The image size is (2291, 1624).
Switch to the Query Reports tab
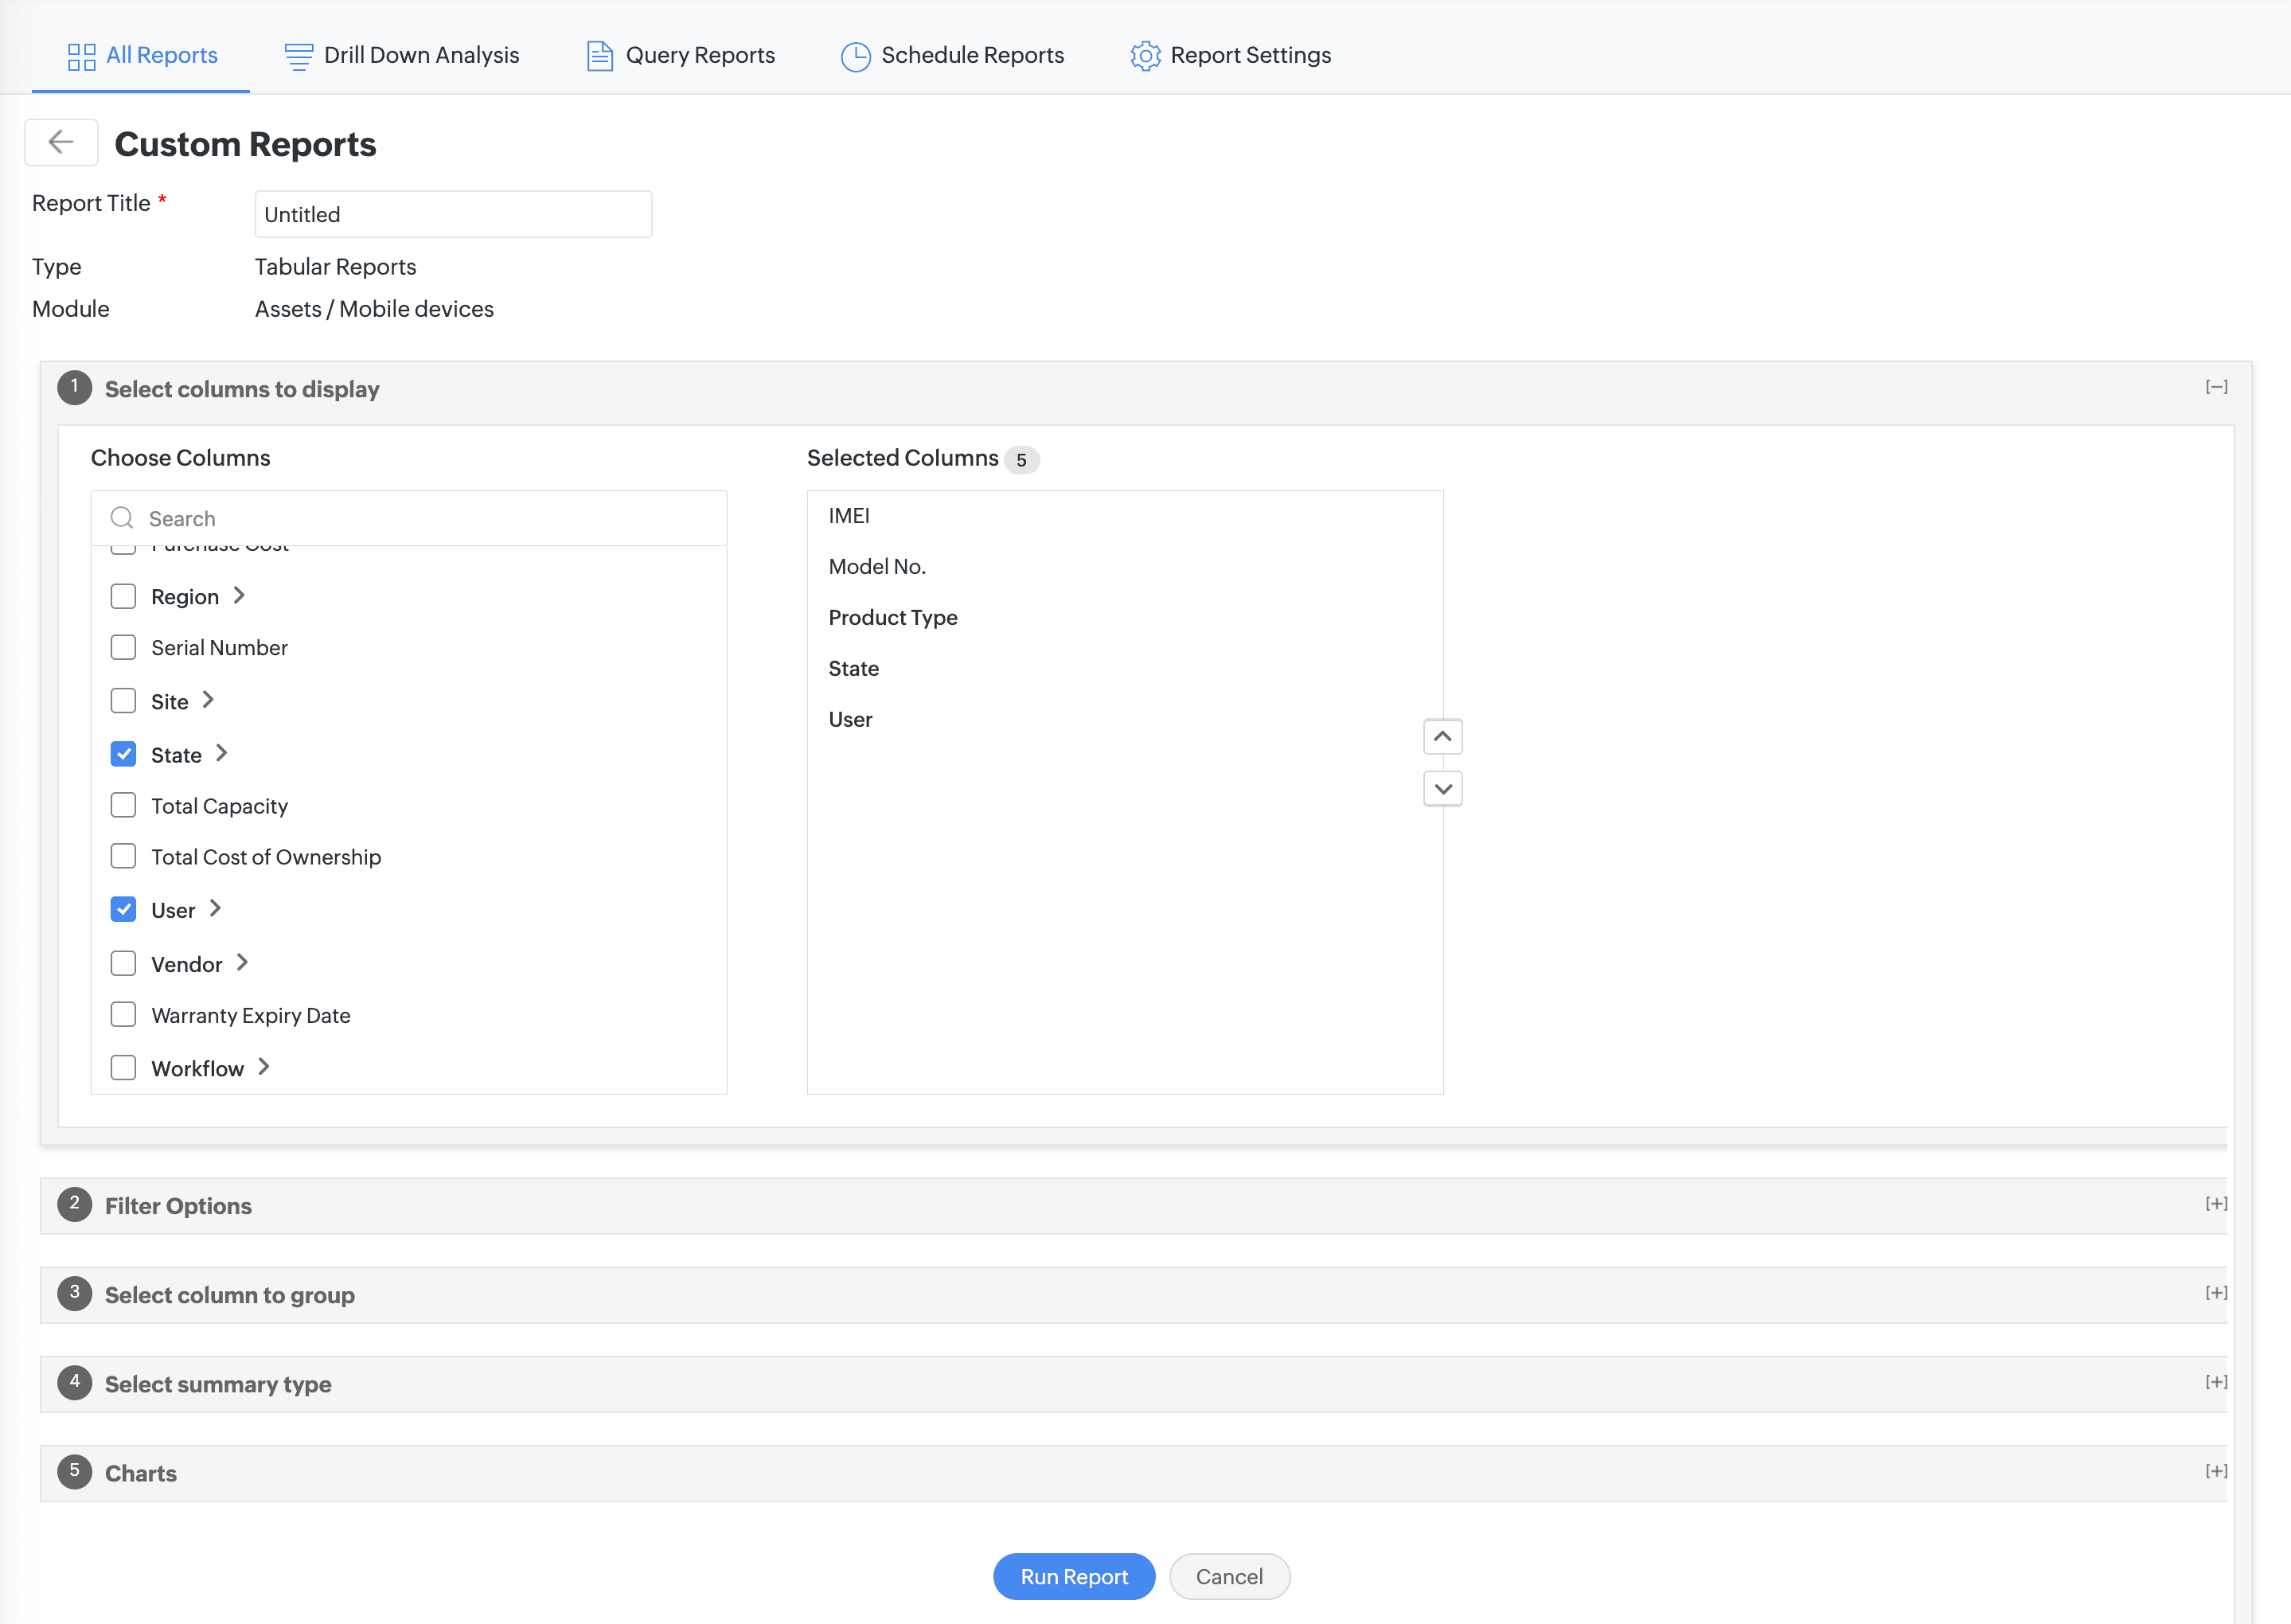pos(699,56)
